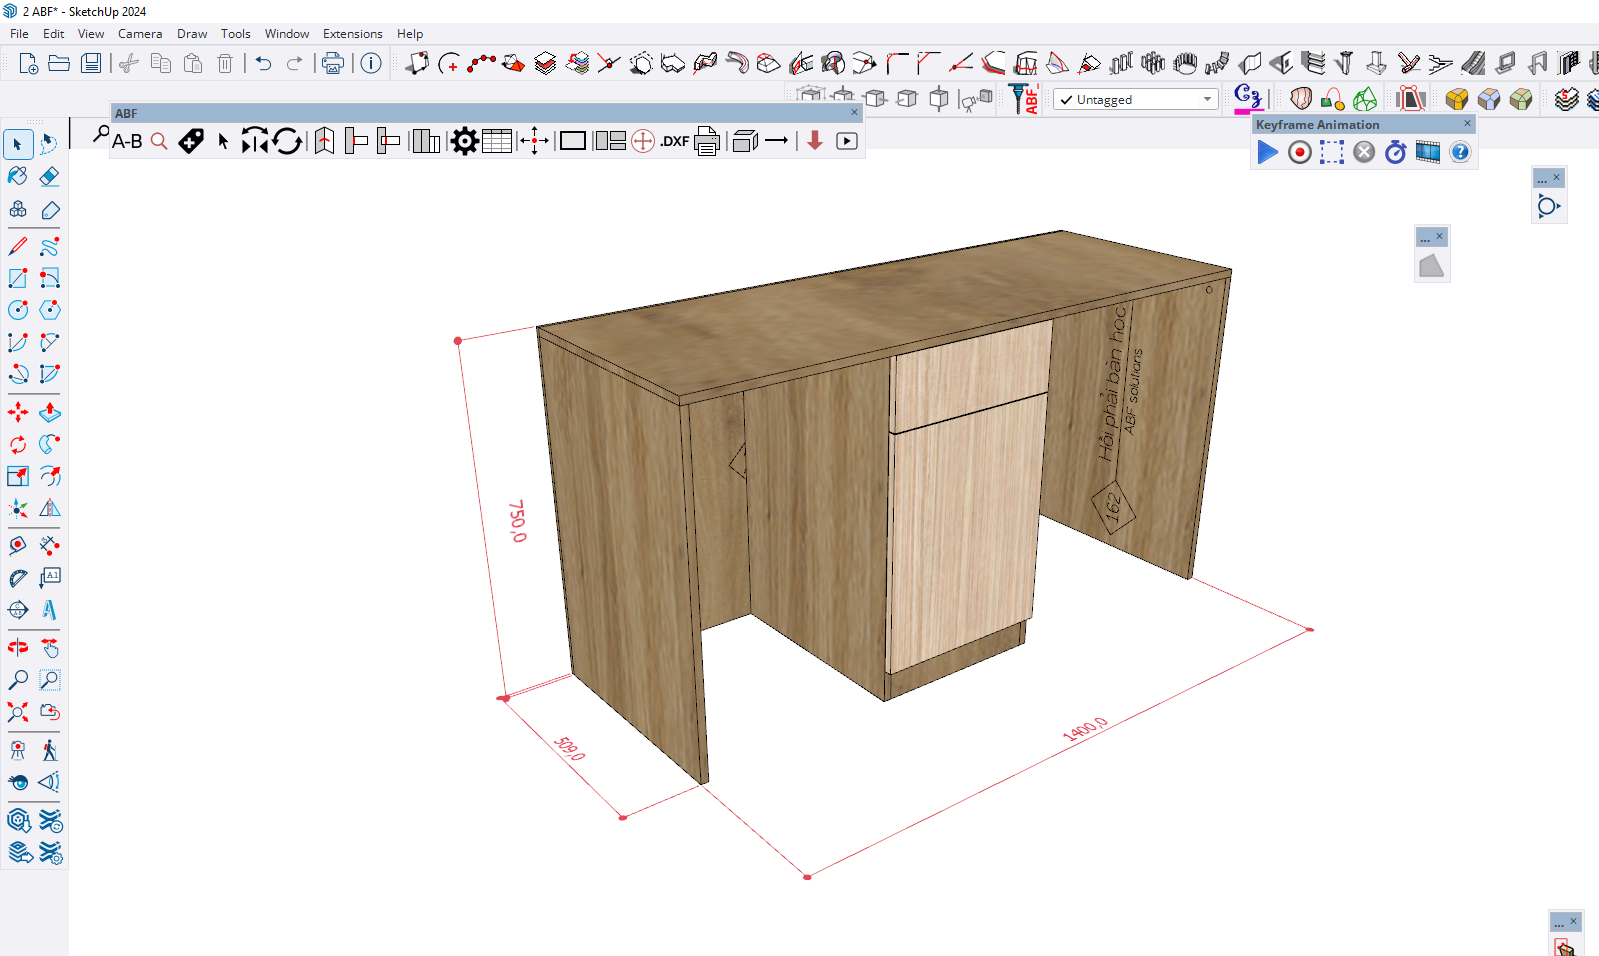Click the ABF A-B labeling tool
This screenshot has width=1599, height=956.
coord(127,141)
